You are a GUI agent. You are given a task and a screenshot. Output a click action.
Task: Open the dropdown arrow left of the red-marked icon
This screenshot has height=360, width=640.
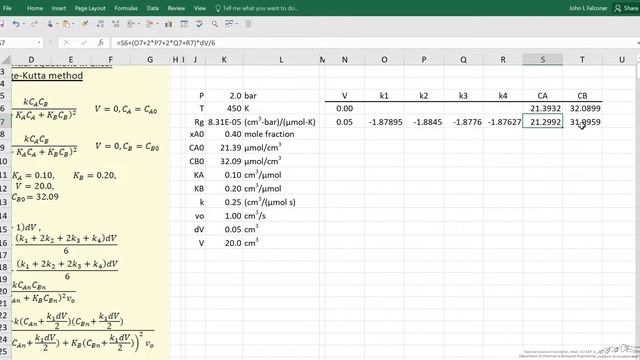[x=139, y=24]
